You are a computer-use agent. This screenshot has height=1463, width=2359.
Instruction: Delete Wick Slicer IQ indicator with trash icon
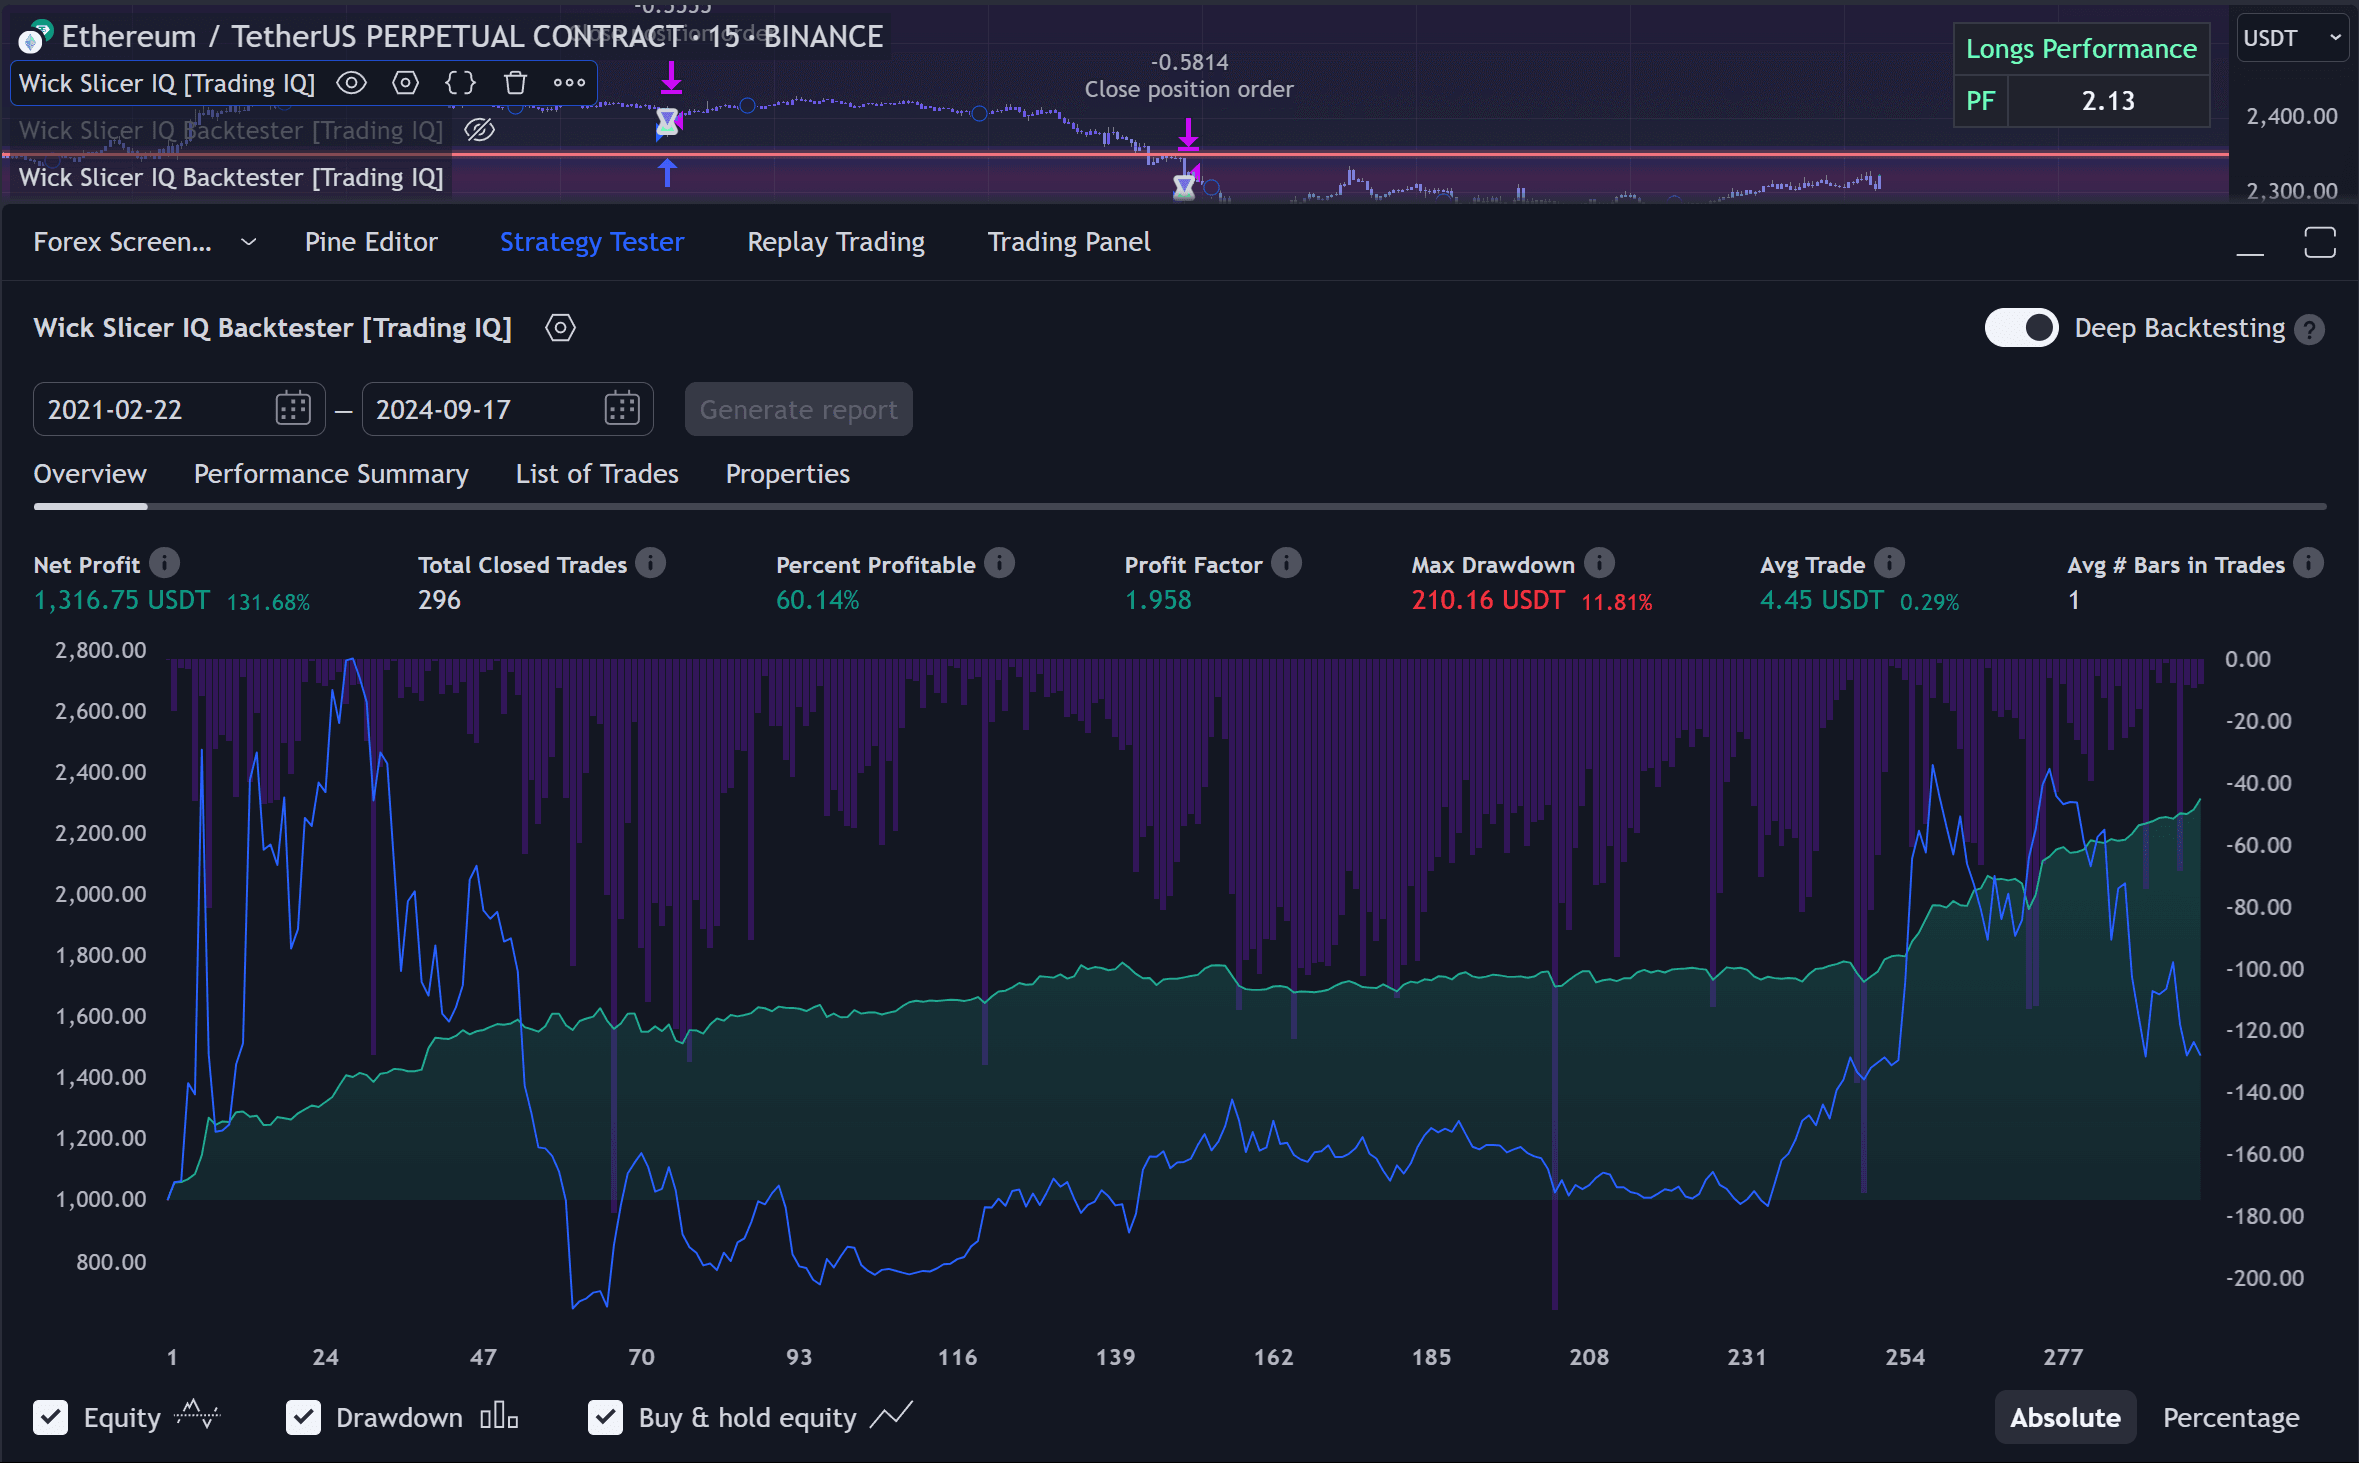(x=515, y=83)
